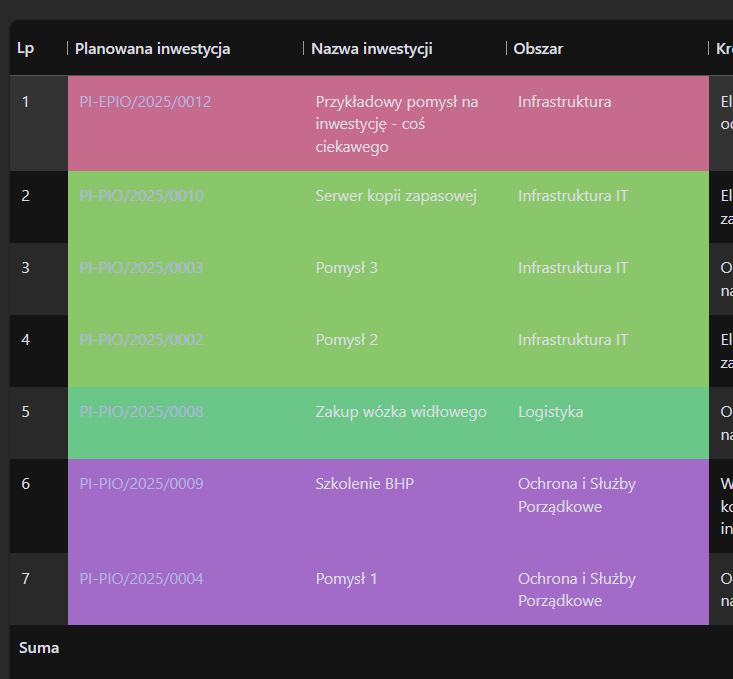Open link PI-PIO/2025/0010
Viewport: 733px width, 679px height.
tap(141, 195)
